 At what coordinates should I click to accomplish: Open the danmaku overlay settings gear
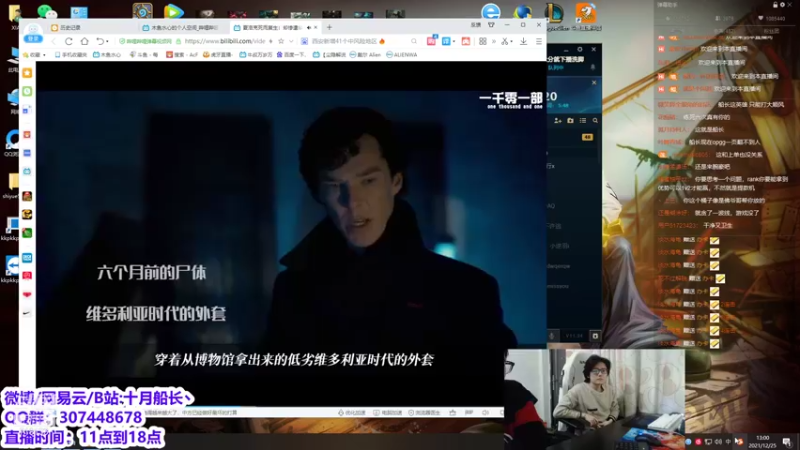click(x=783, y=5)
